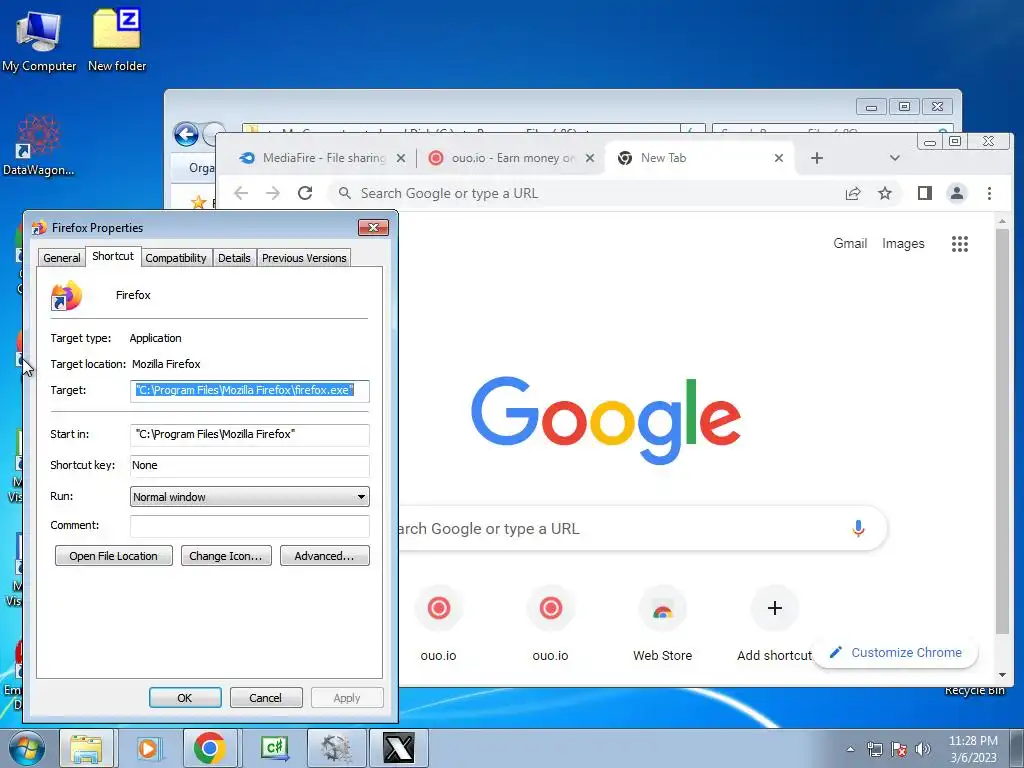This screenshot has height=768, width=1024.
Task: Open the C# app in the taskbar
Action: point(274,748)
